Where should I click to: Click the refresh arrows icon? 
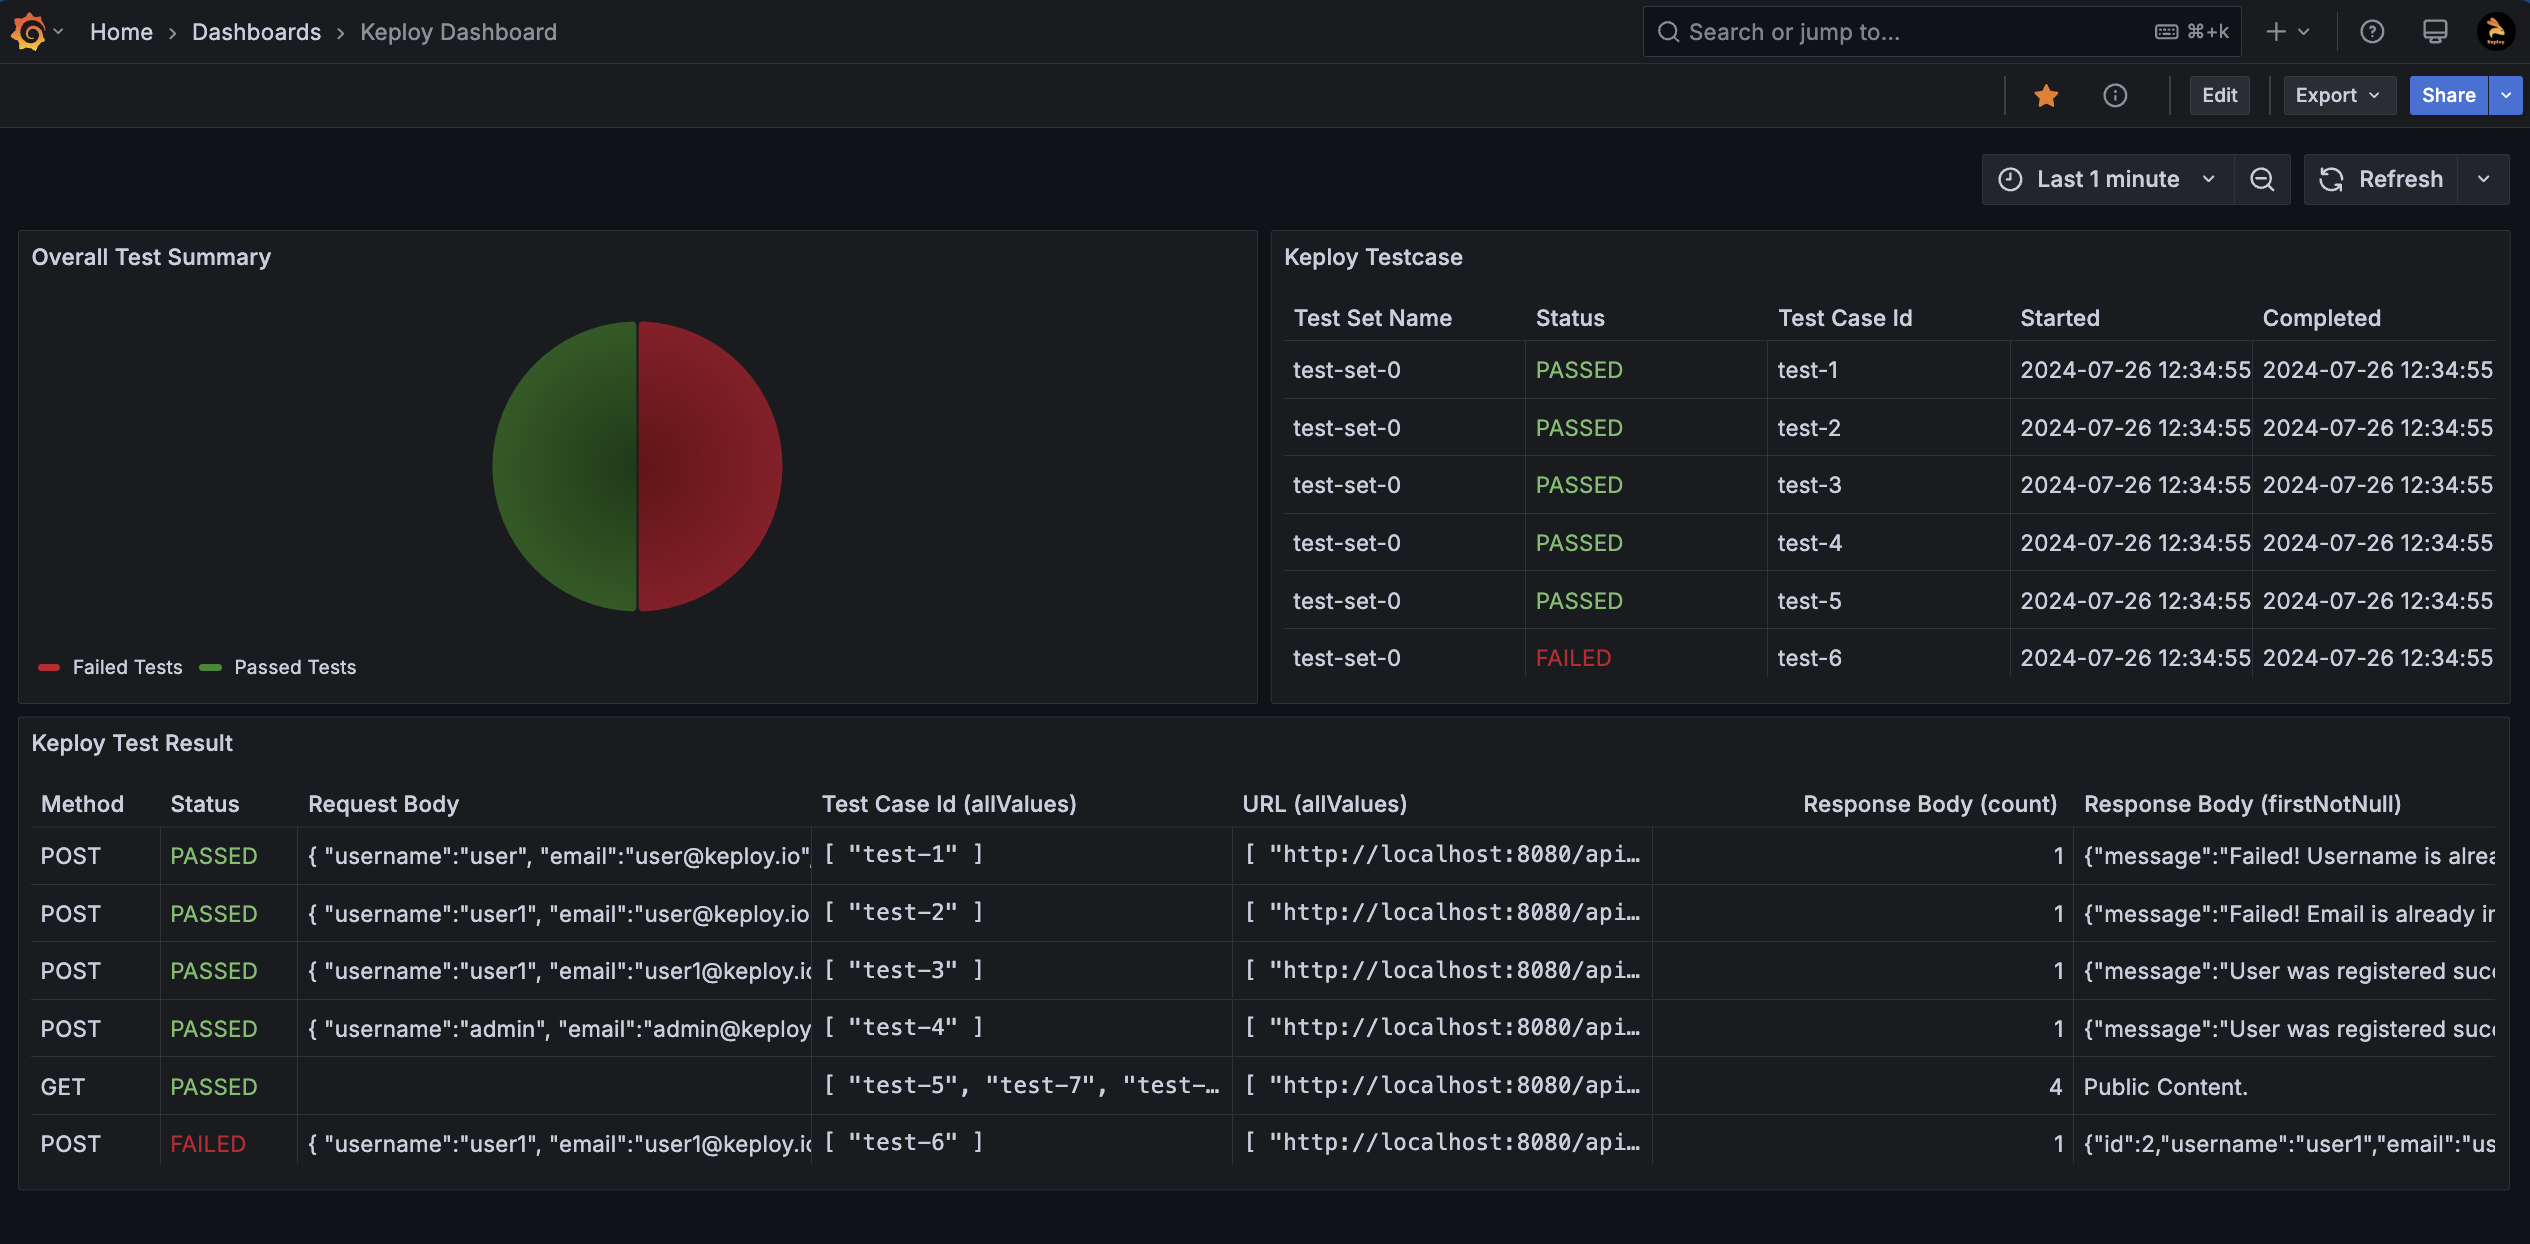2331,179
